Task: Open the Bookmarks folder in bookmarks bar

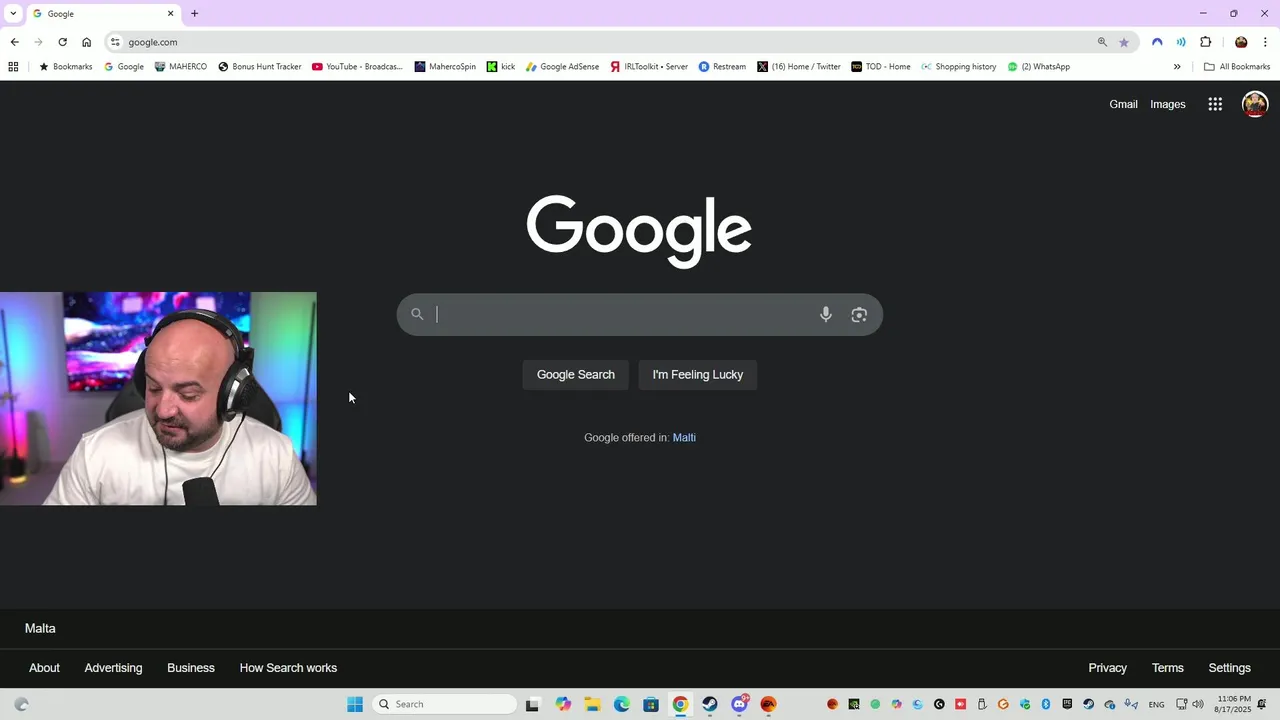Action: pyautogui.click(x=65, y=67)
